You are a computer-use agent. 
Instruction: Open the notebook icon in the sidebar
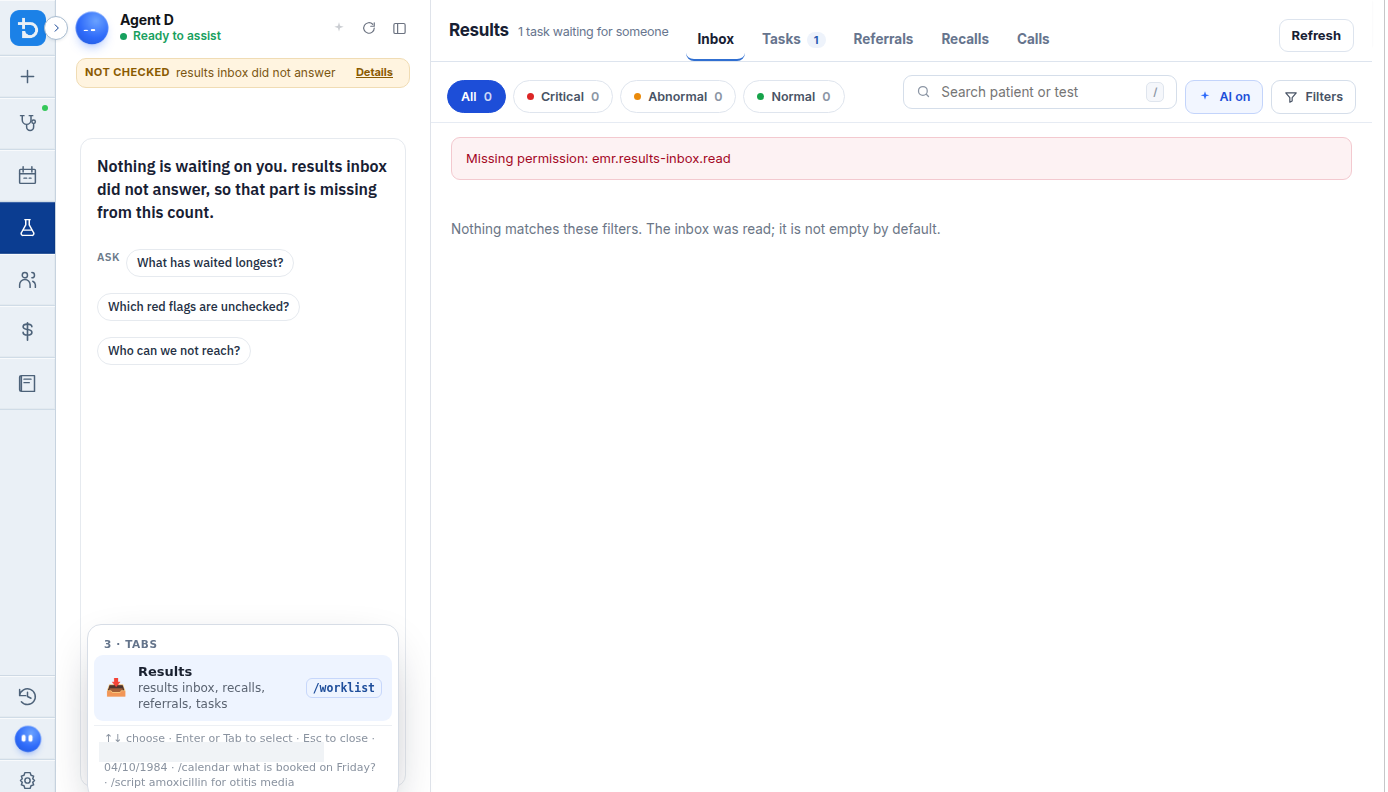(x=27, y=383)
